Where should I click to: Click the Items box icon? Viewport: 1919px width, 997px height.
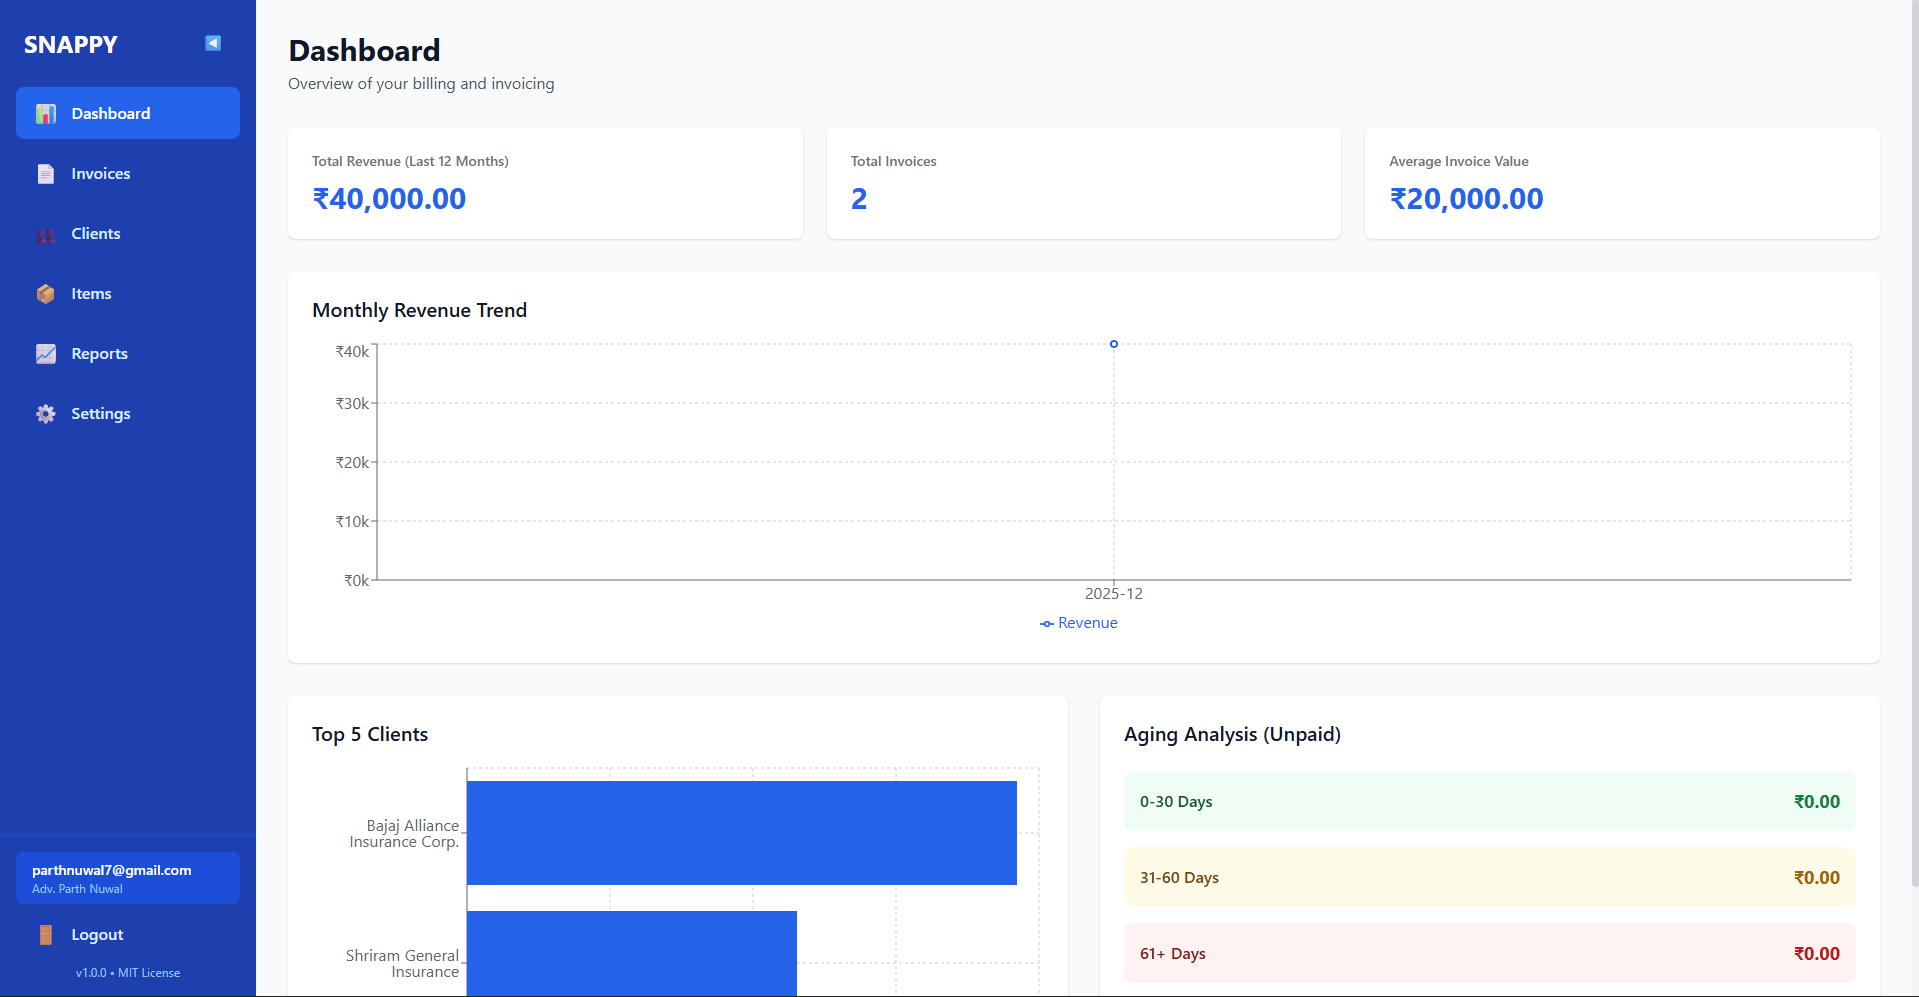tap(46, 294)
